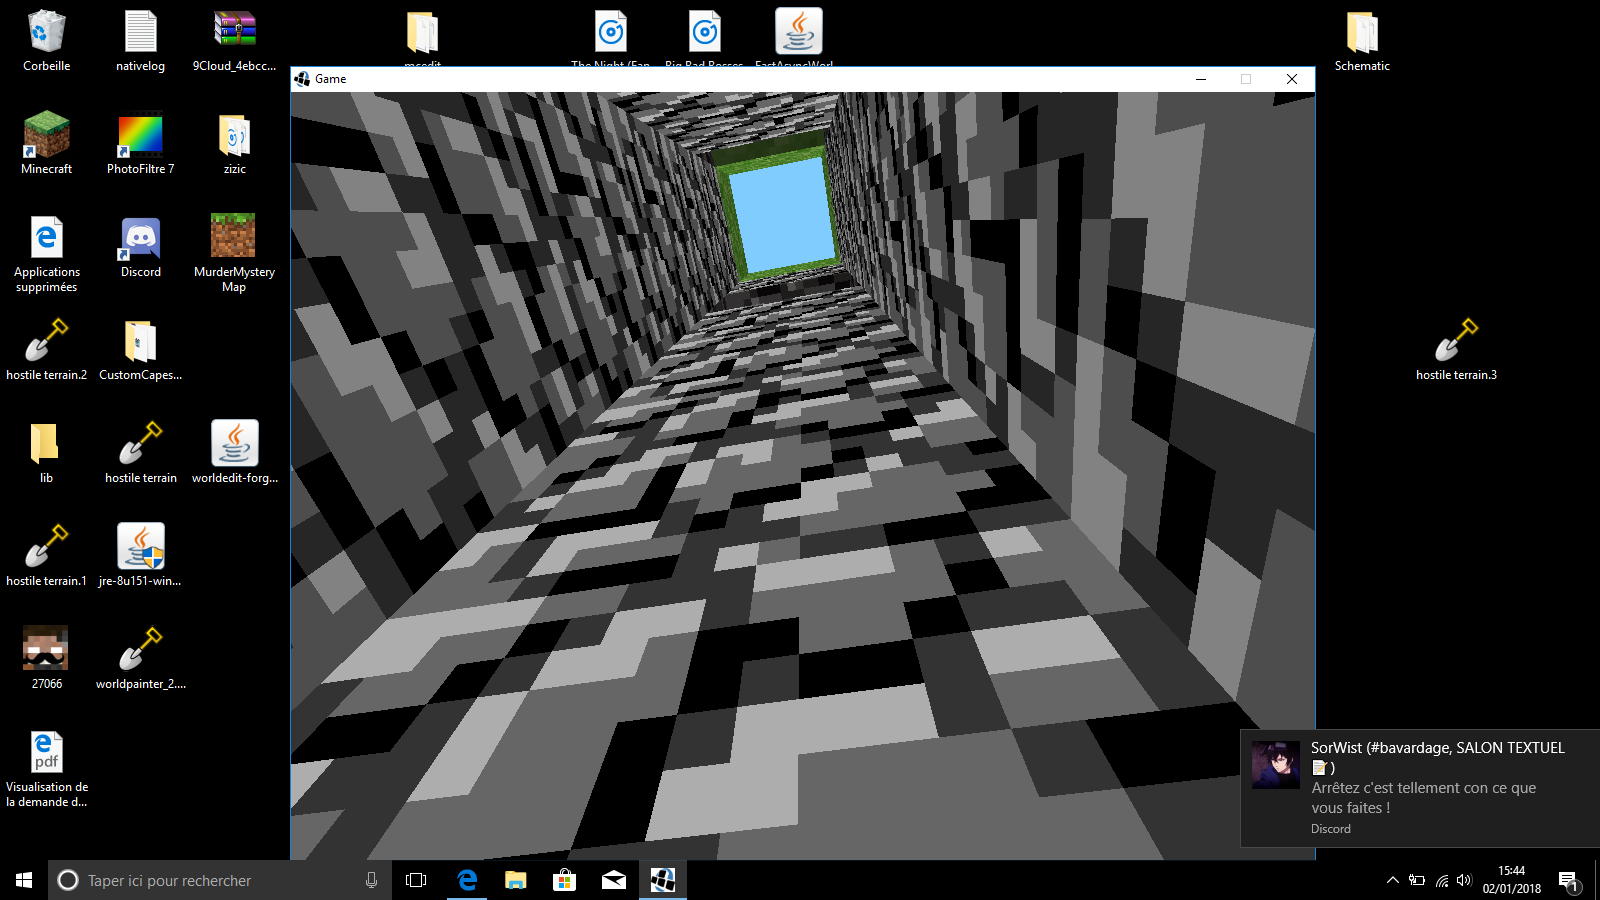Image resolution: width=1600 pixels, height=900 pixels.
Task: Launch the Discord desktop shortcut
Action: point(140,238)
